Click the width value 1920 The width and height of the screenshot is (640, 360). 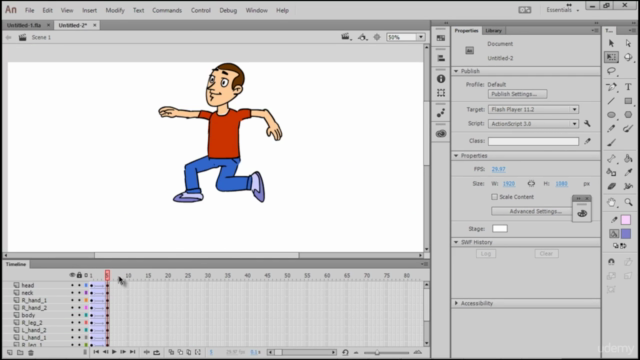509,184
